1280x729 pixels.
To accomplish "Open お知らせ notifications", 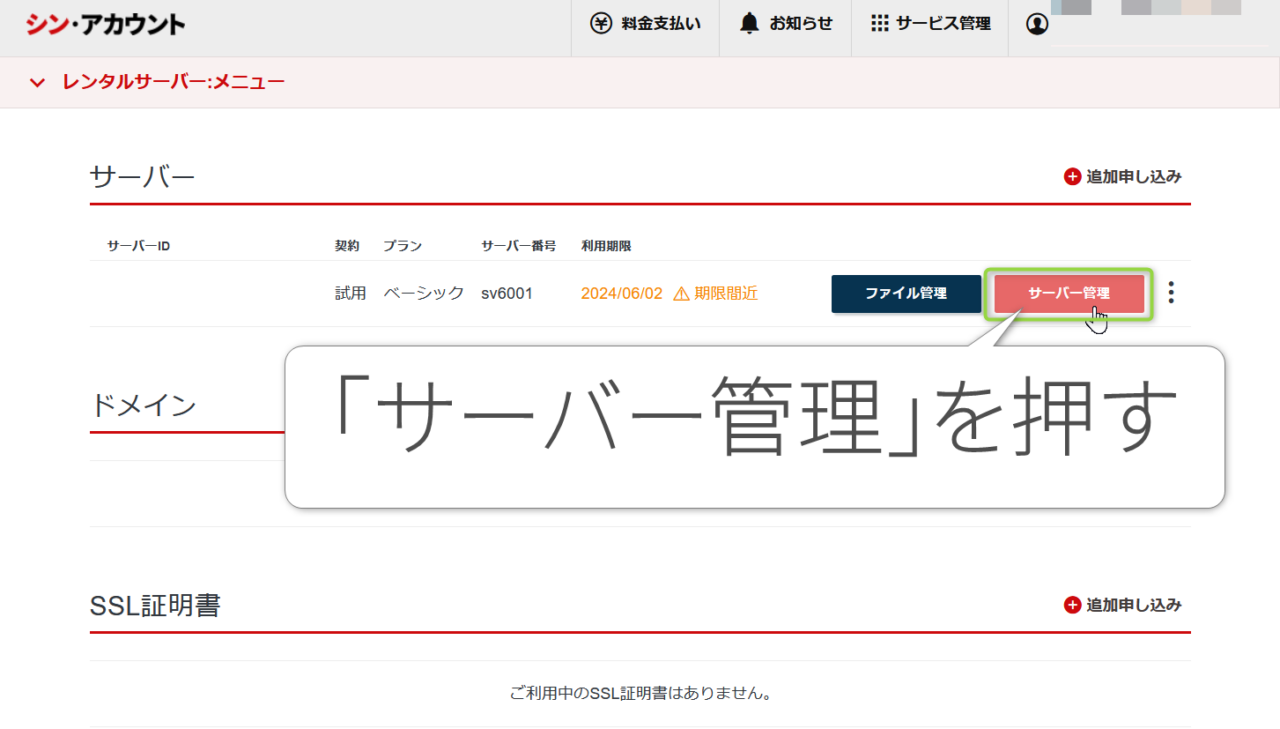I will [786, 24].
